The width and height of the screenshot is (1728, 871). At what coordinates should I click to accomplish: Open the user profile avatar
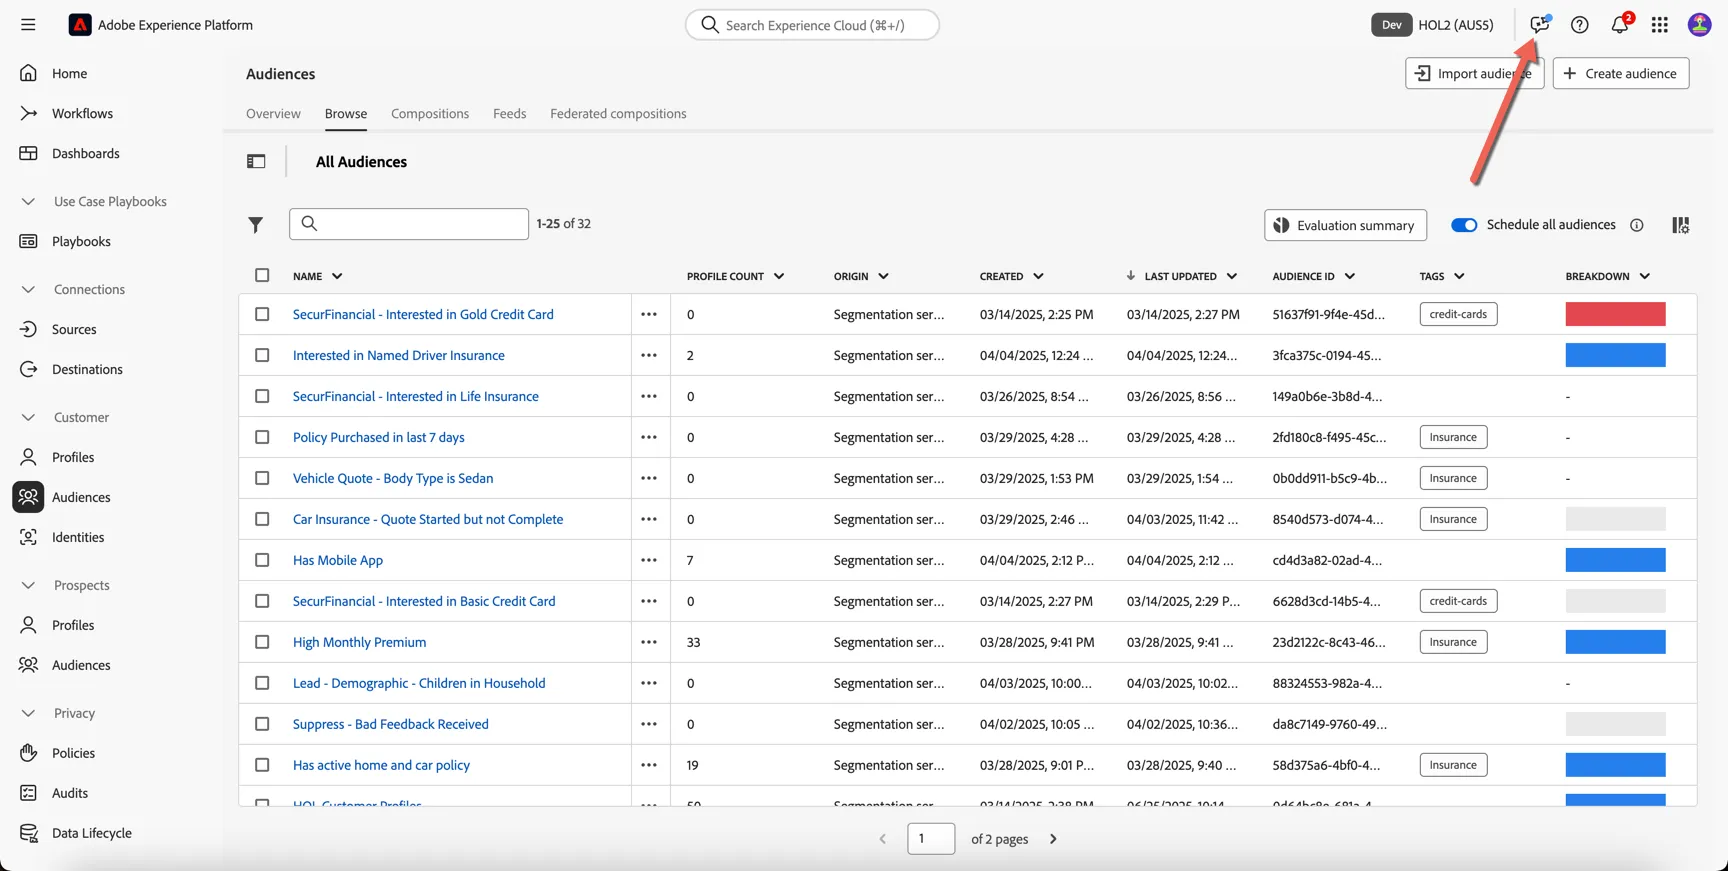click(x=1699, y=25)
